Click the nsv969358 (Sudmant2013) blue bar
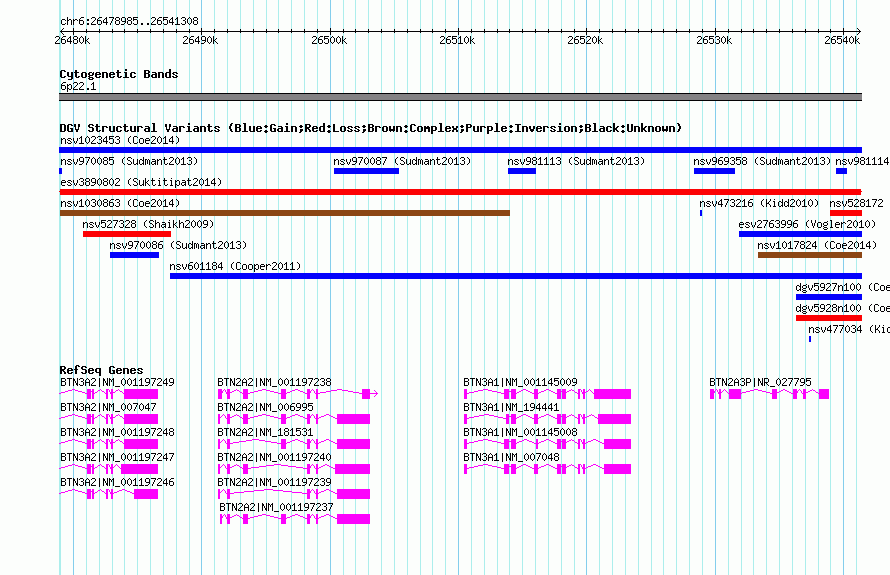The image size is (890, 575). 715,171
